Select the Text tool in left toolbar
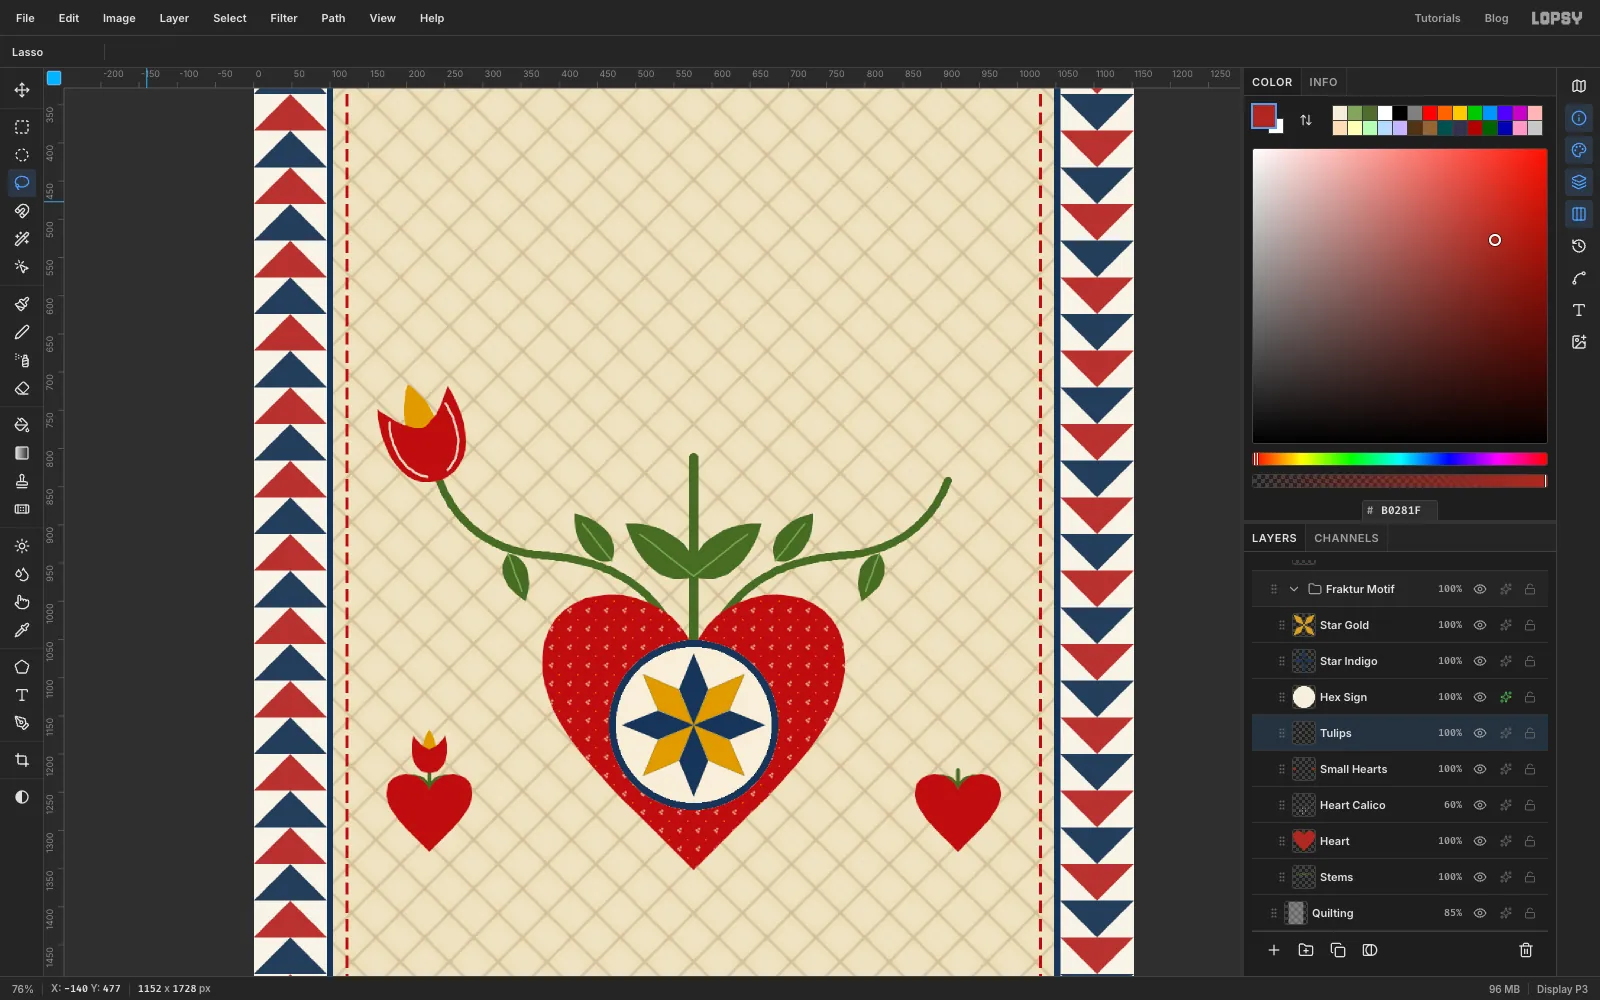Screen dimensions: 1600x1000 click(x=22, y=695)
